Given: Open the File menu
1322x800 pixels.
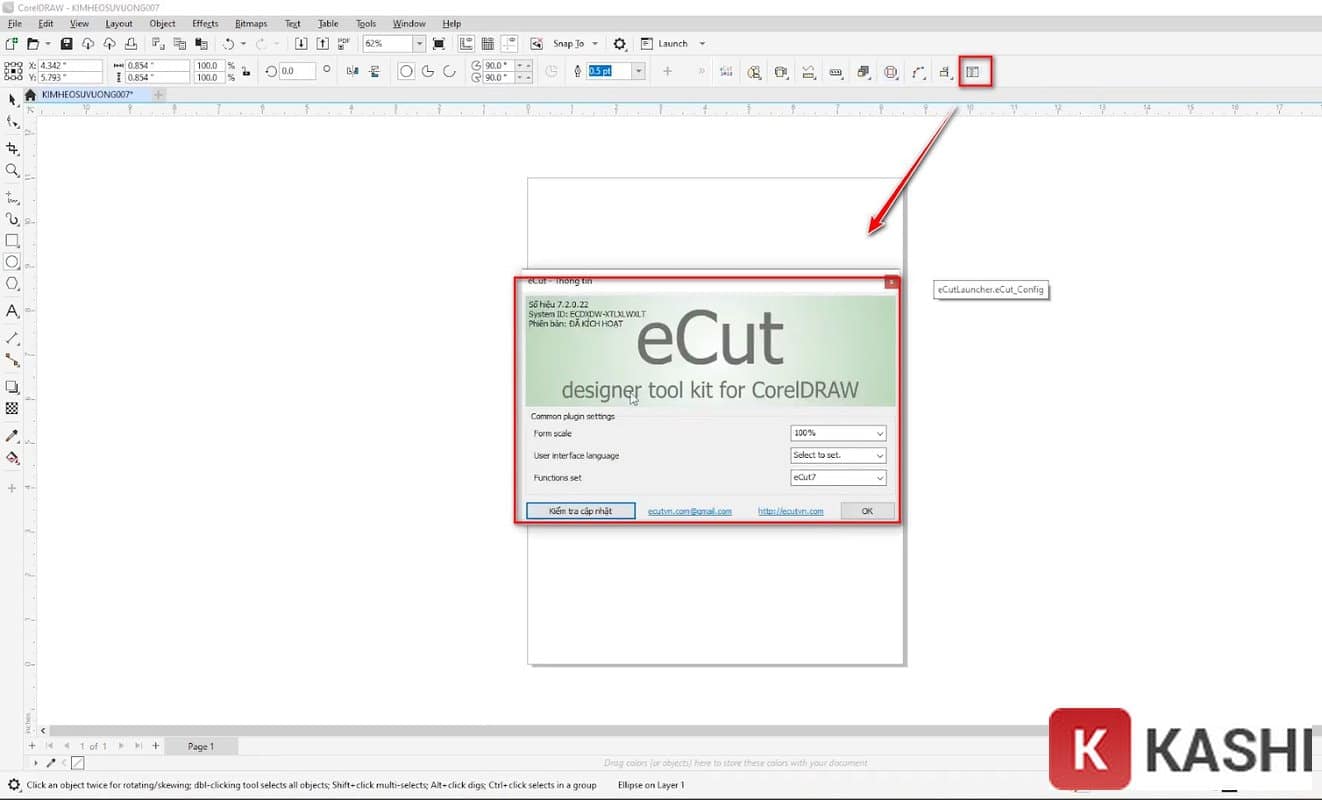Looking at the screenshot, I should 14,23.
